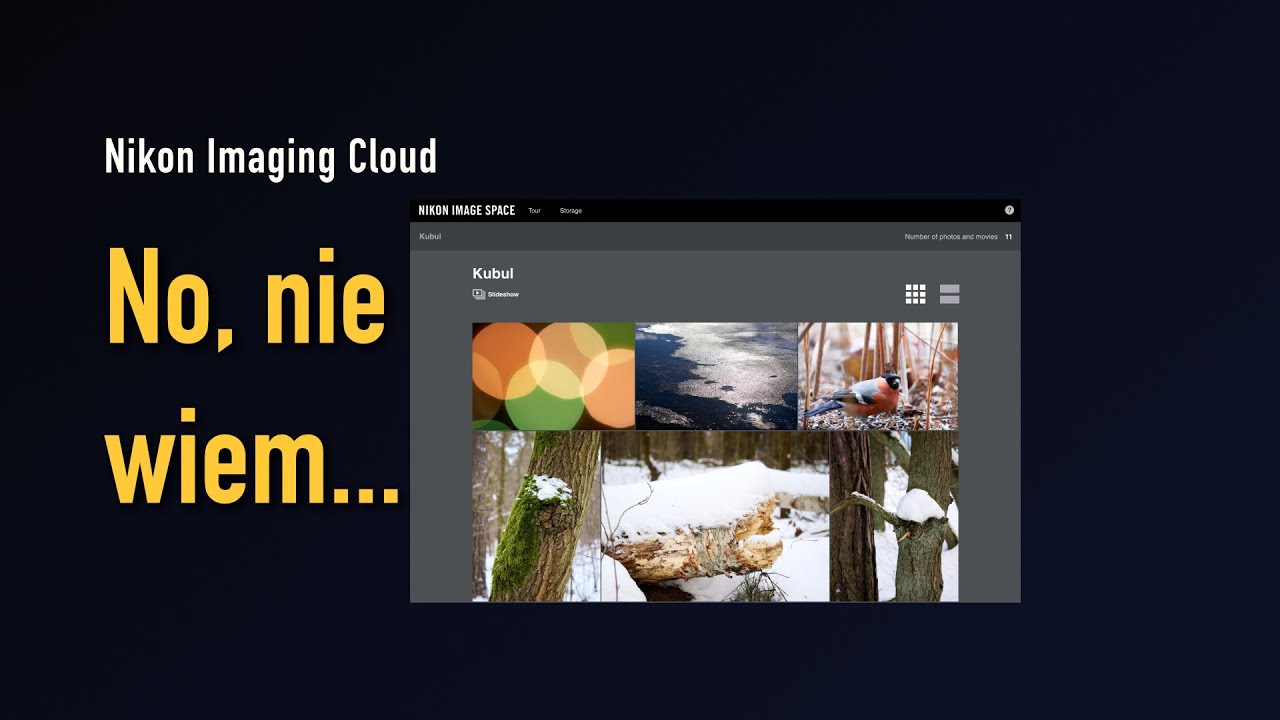Viewport: 1280px width, 720px height.
Task: Click the help question mark icon
Action: point(1009,210)
